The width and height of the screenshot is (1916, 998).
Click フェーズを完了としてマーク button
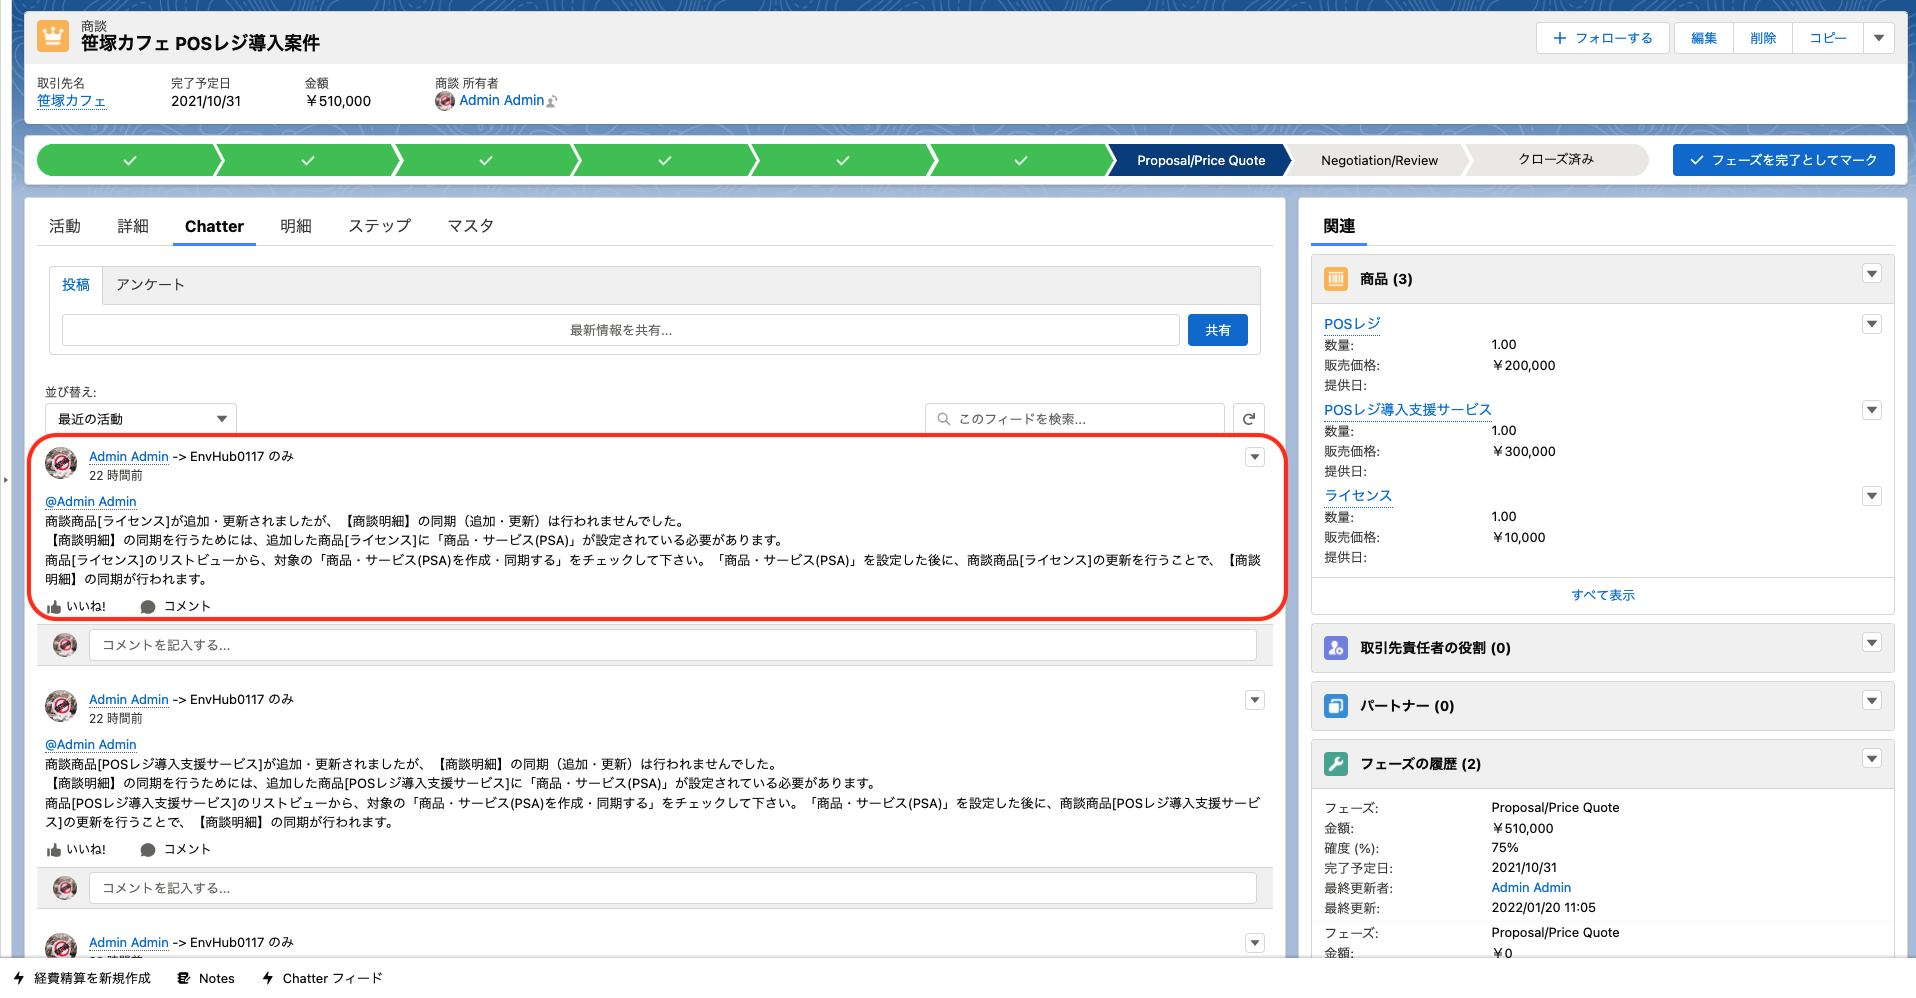pyautogui.click(x=1783, y=160)
